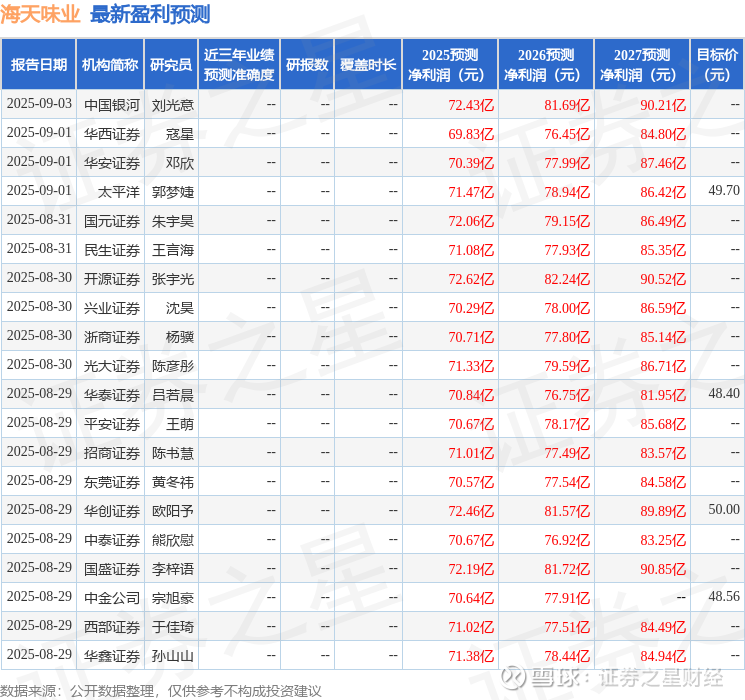Click the 近三年业绩预测准确度 header

[239, 65]
